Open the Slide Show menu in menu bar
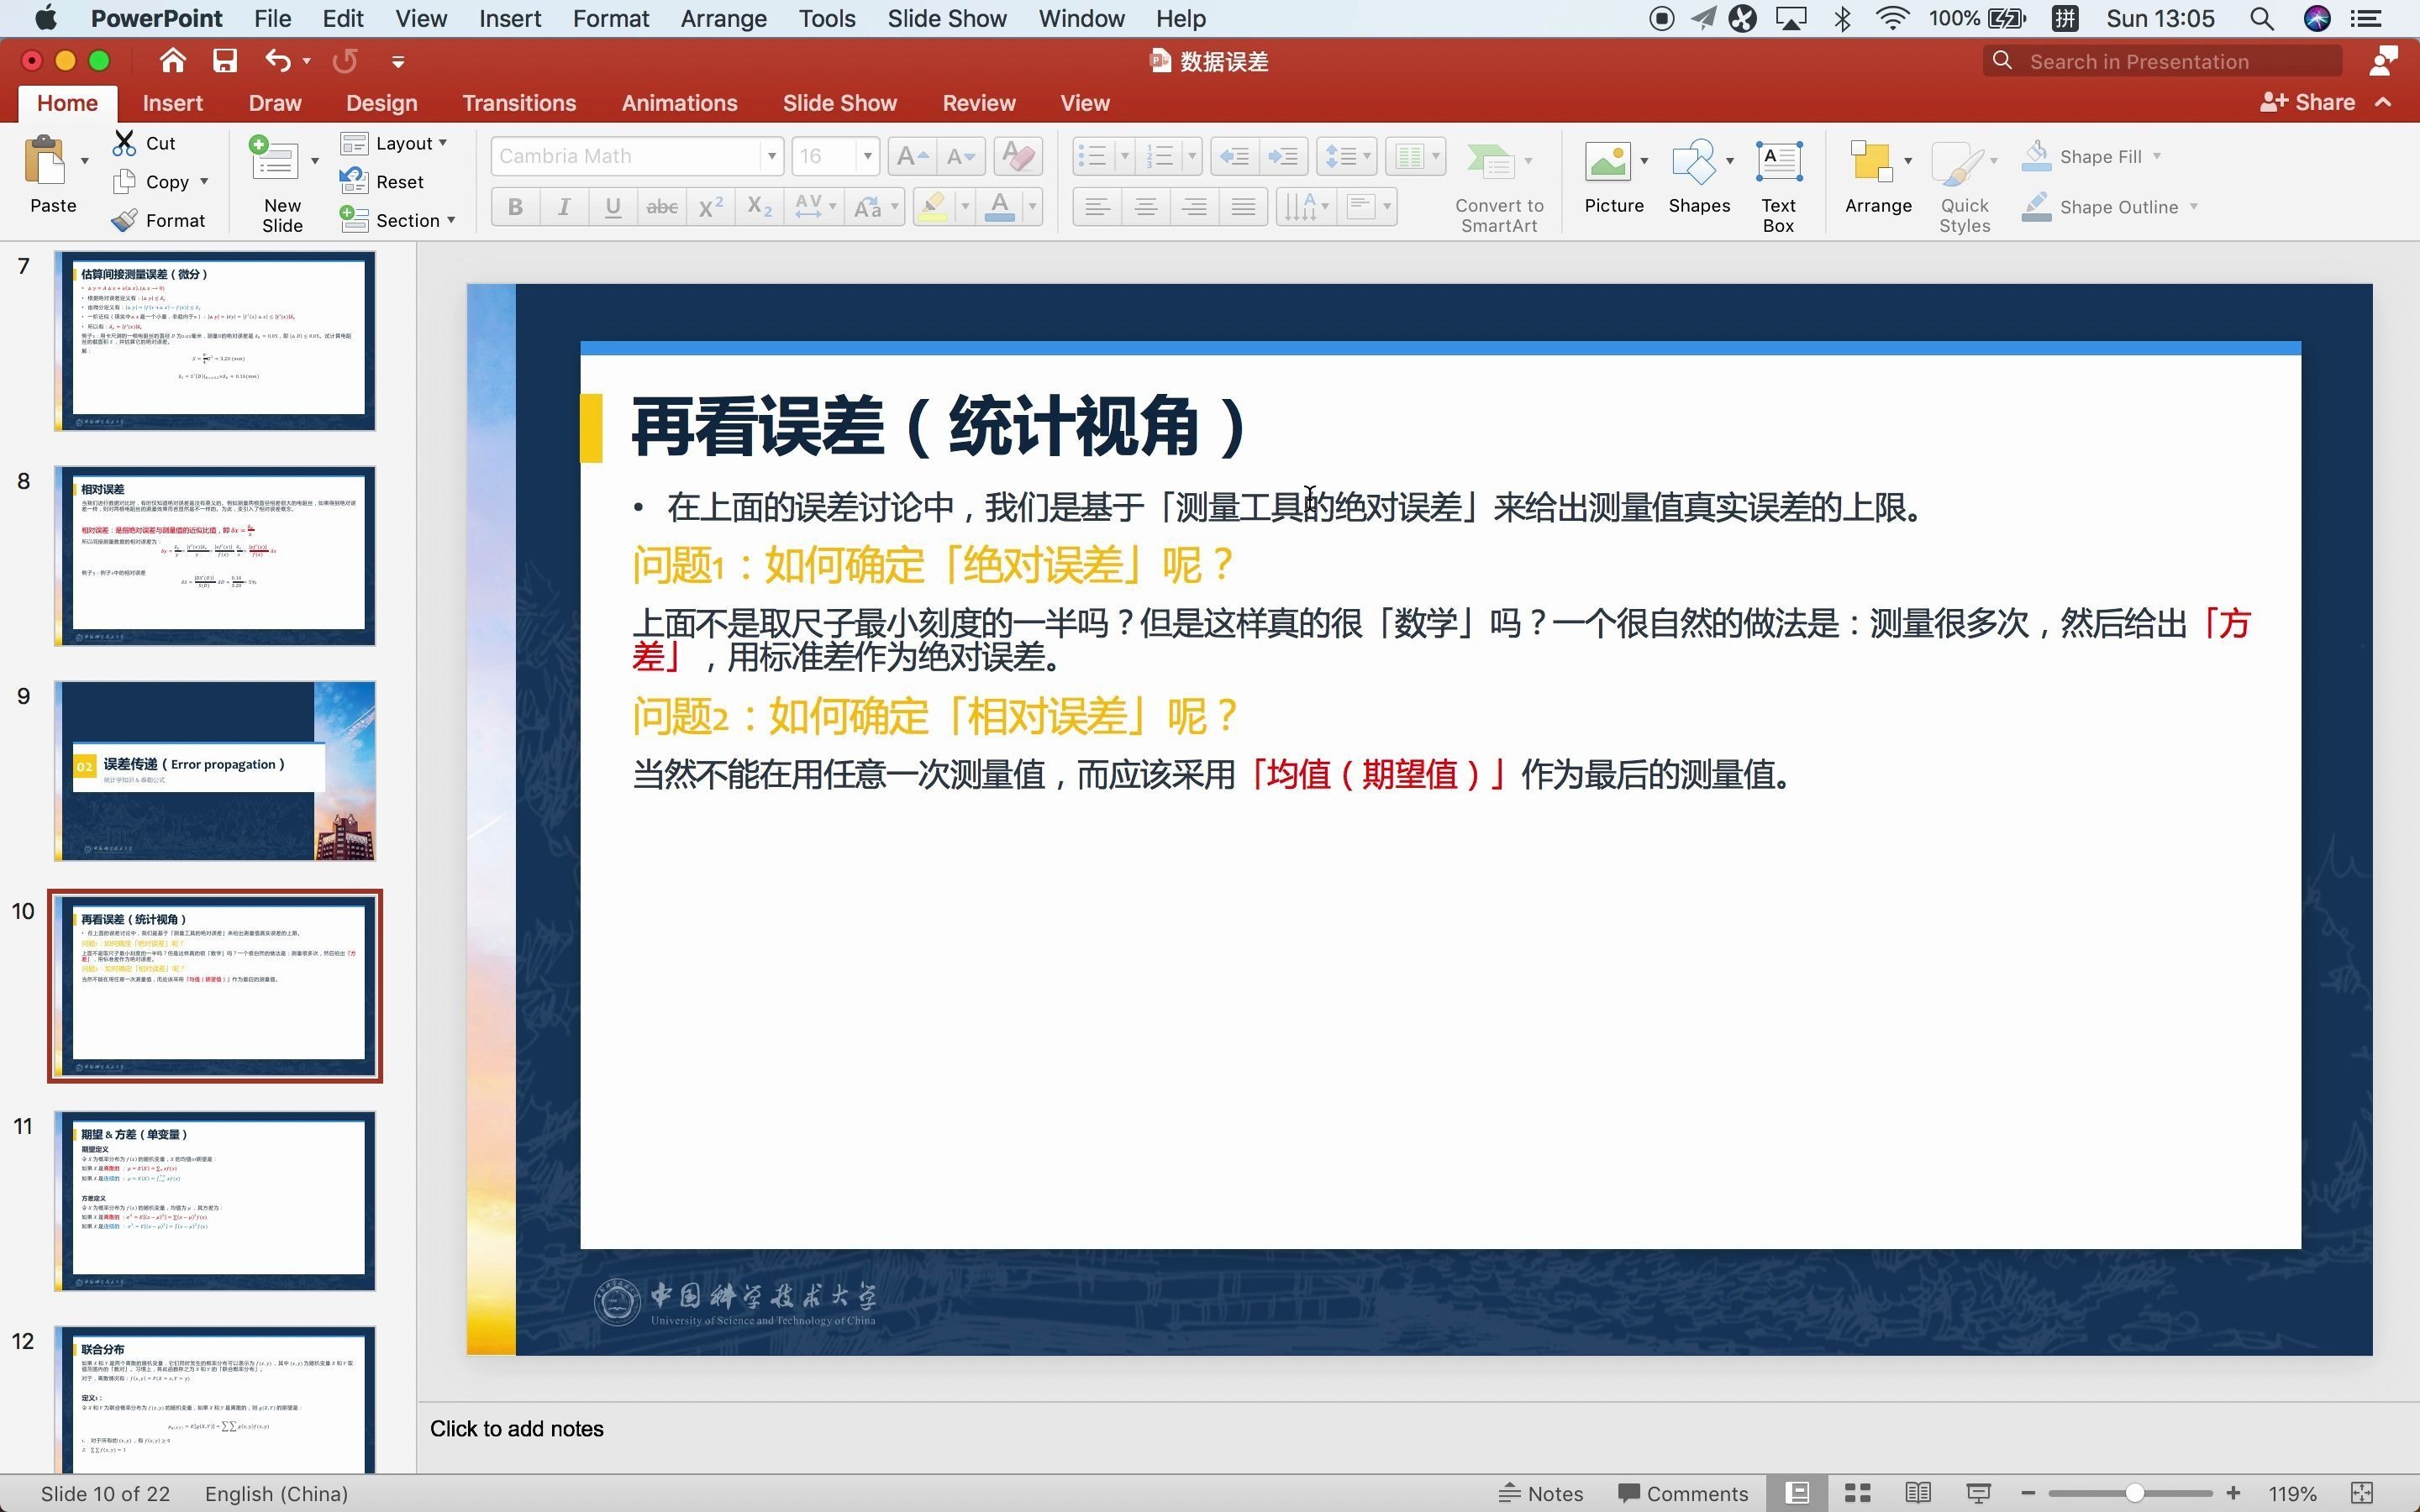The width and height of the screenshot is (2420, 1512). [946, 18]
